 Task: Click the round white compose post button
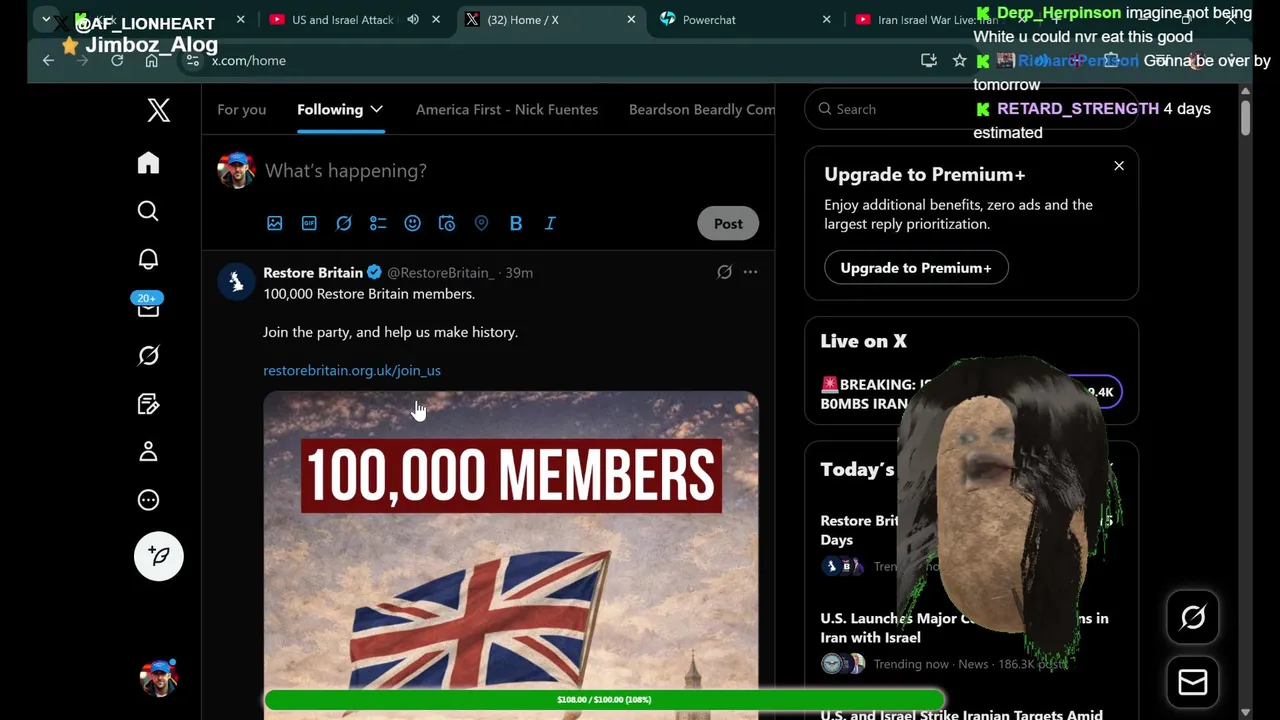[x=159, y=556]
